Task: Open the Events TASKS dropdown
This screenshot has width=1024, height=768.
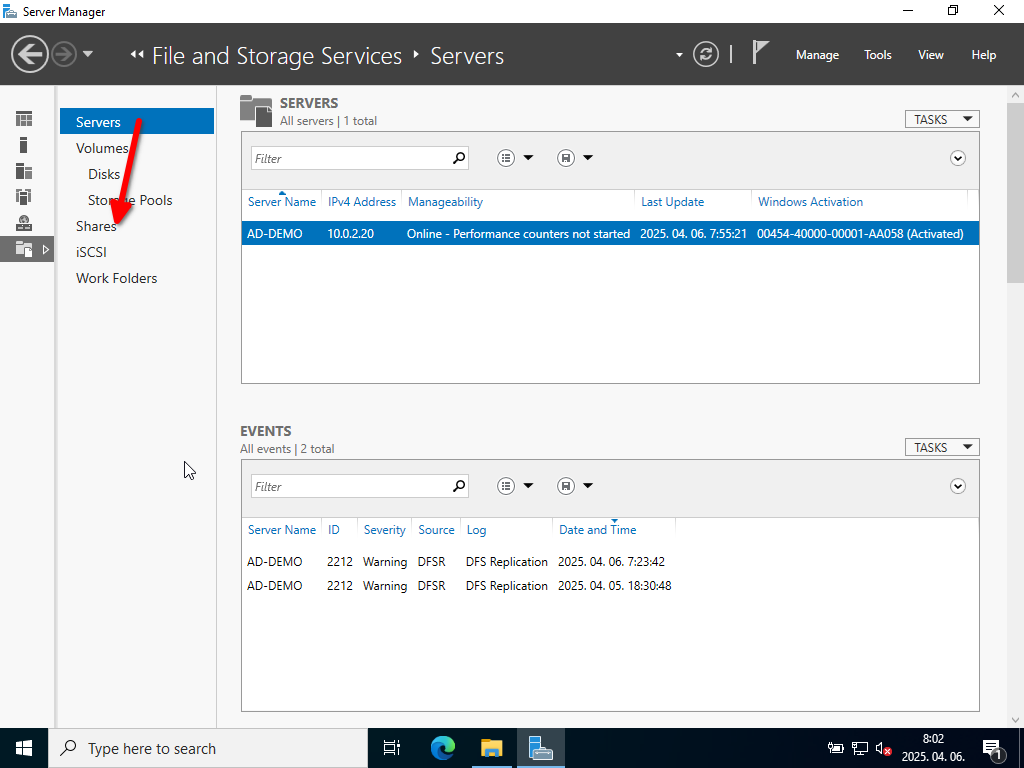Action: pyautogui.click(x=942, y=447)
